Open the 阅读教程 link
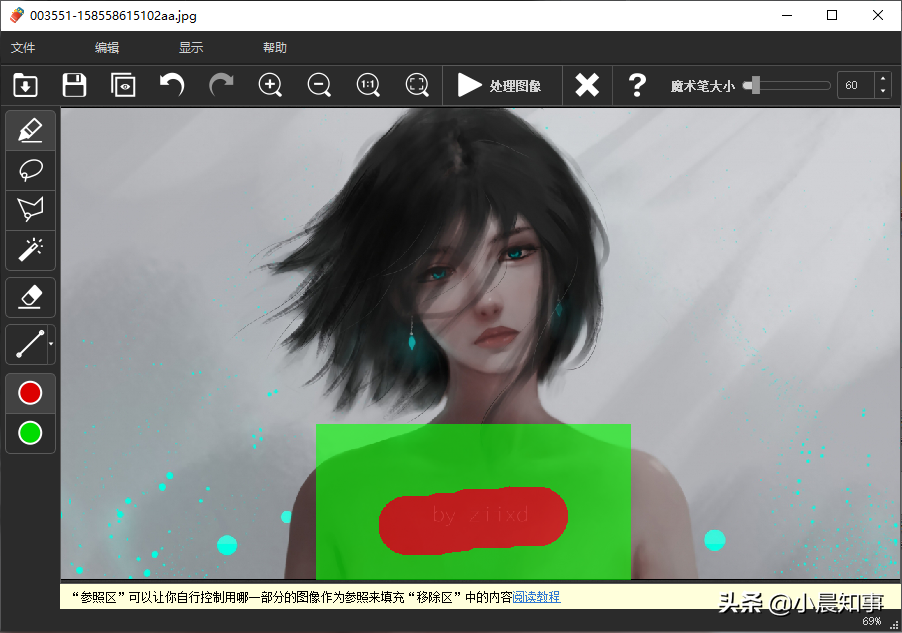The height and width of the screenshot is (633, 902). point(536,597)
